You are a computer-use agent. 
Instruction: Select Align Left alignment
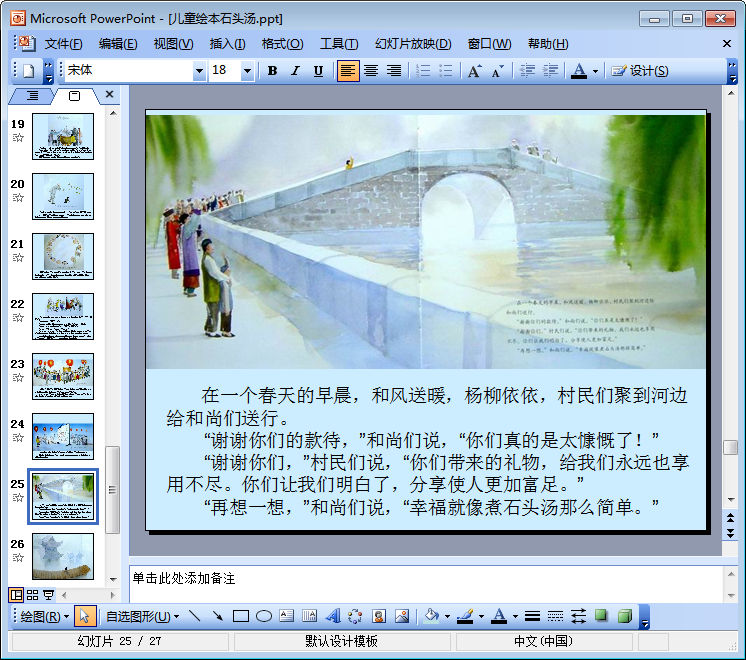tap(348, 71)
